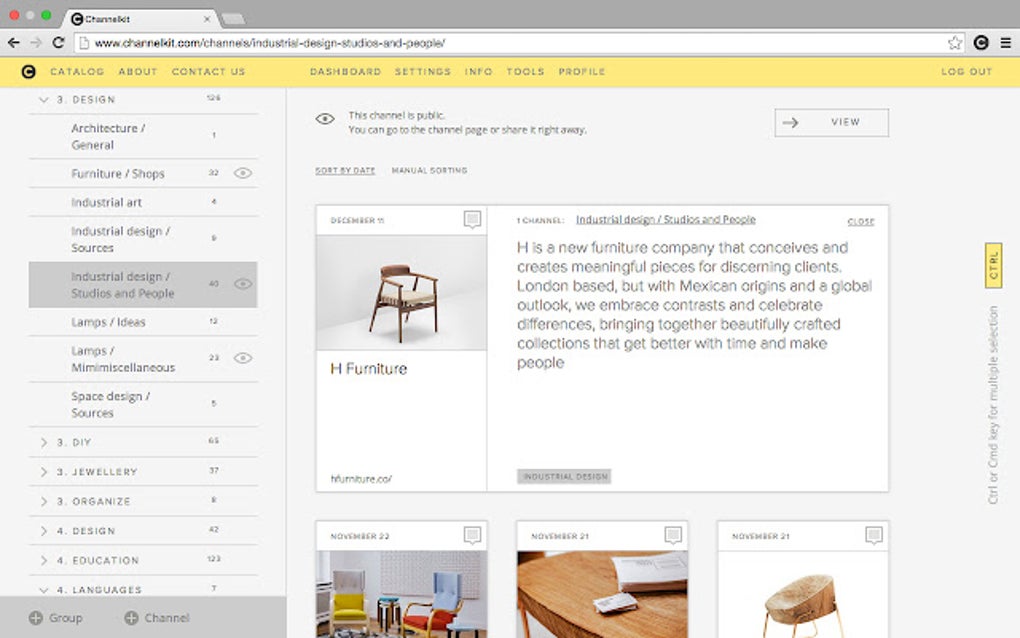Open the CATALOG menu item

[77, 72]
